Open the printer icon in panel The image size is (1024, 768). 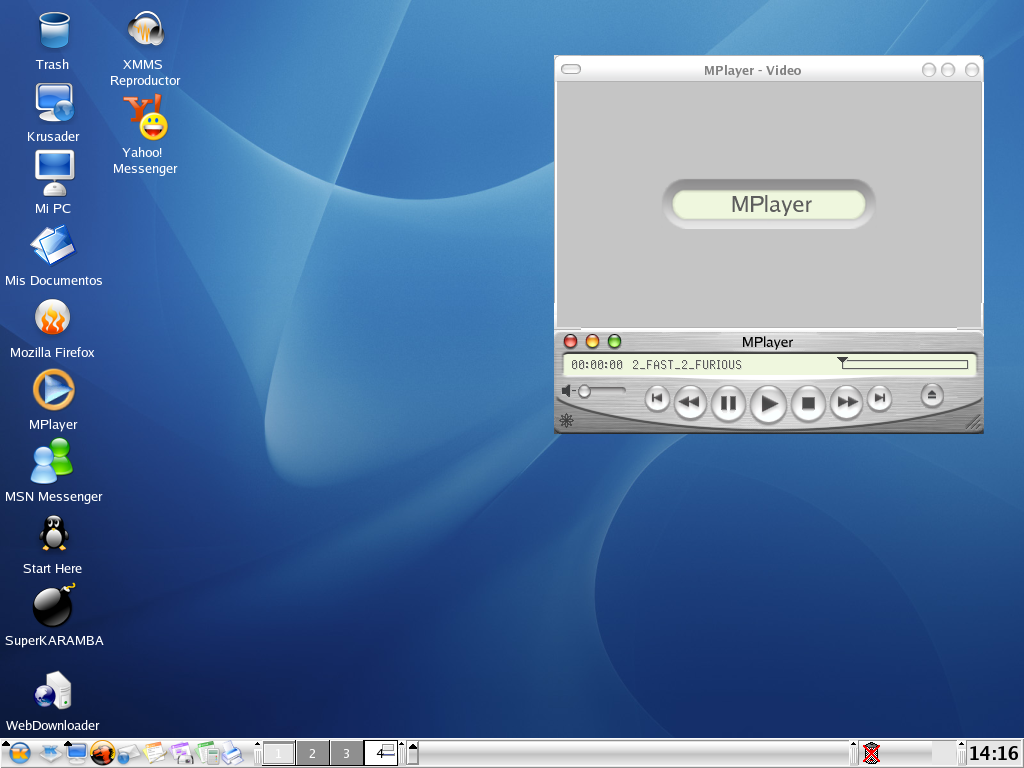[x=232, y=753]
